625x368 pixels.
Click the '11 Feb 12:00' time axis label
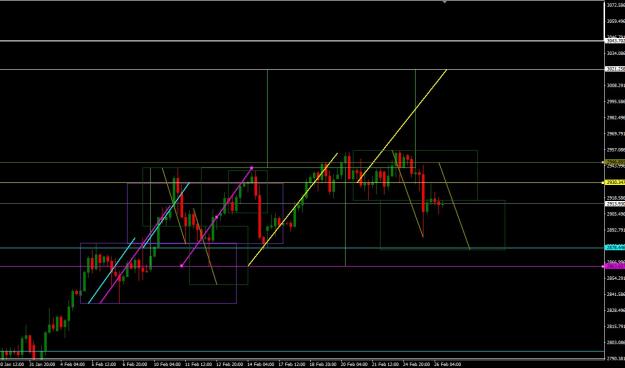click(x=198, y=364)
